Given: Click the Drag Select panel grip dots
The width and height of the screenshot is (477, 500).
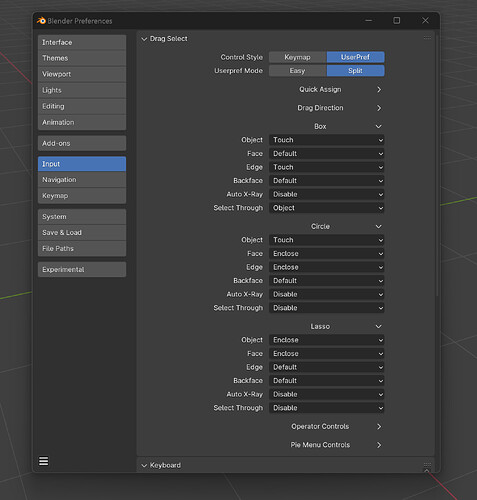Looking at the screenshot, I should pyautogui.click(x=427, y=38).
